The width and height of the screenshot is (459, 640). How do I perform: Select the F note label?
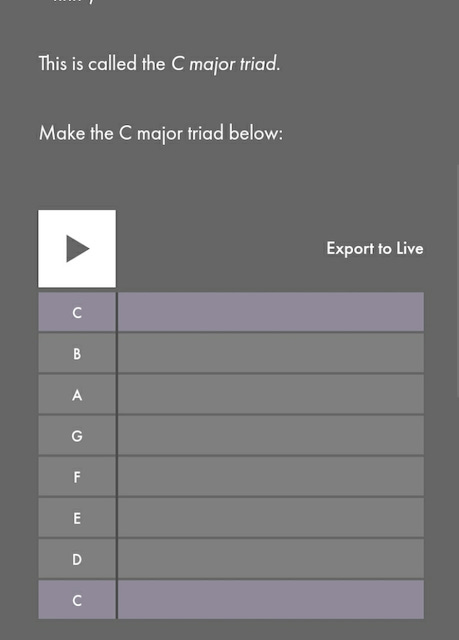pos(77,477)
